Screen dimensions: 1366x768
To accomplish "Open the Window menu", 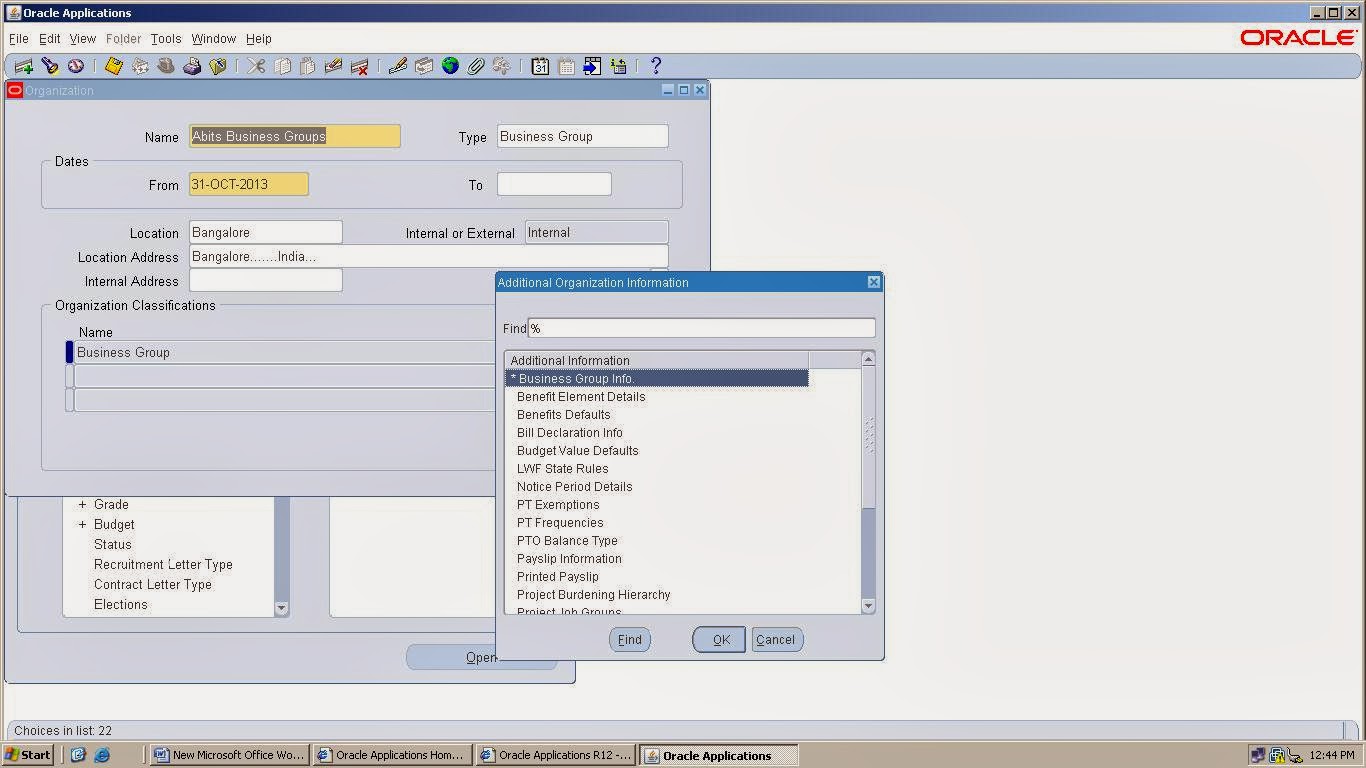I will click(x=214, y=39).
